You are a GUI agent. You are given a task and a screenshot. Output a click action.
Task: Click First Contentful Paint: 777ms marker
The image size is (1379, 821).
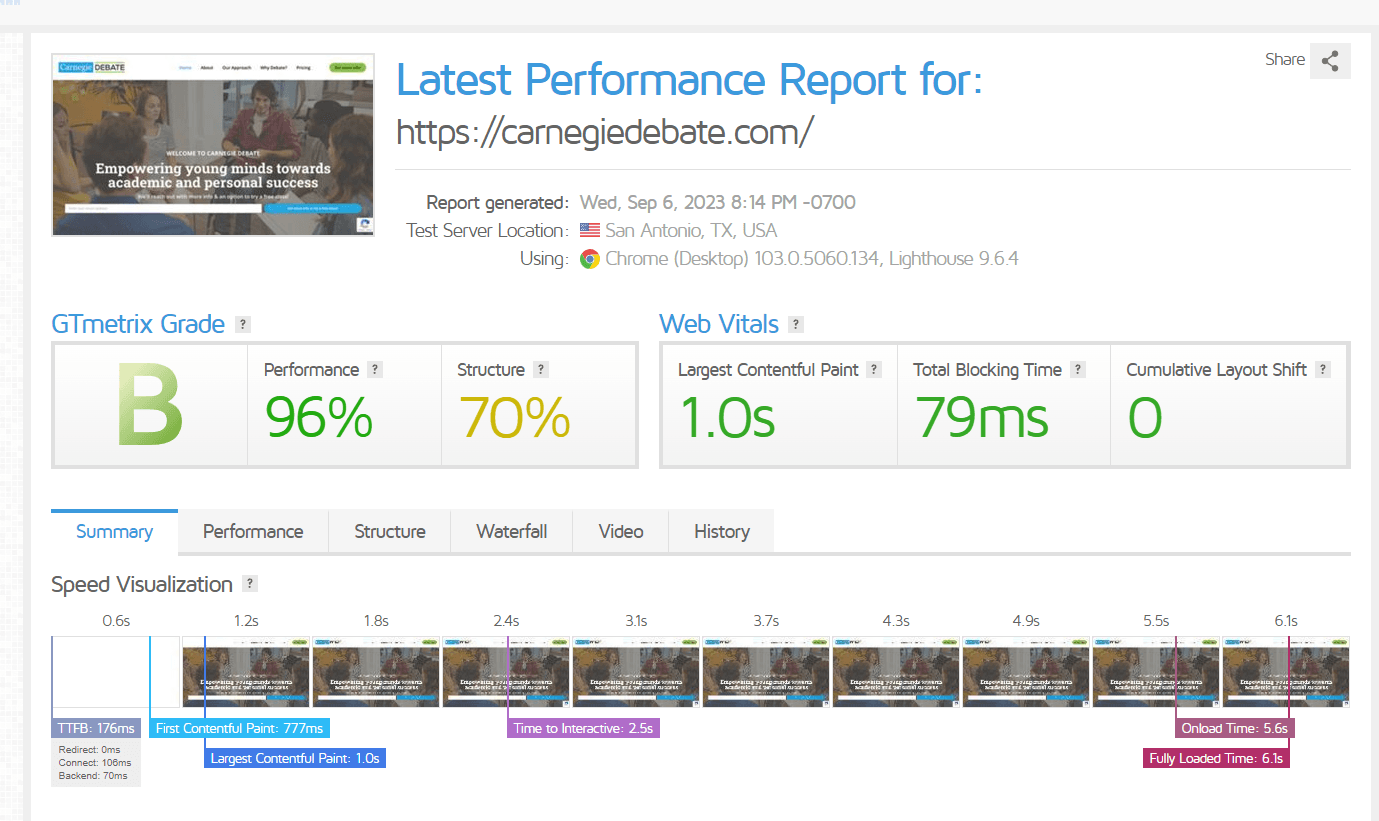[x=239, y=728]
